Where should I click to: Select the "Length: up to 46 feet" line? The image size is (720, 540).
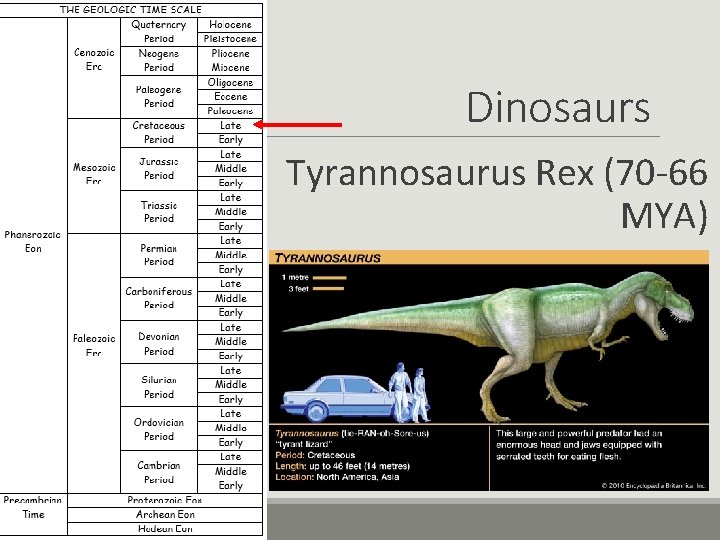342,466
